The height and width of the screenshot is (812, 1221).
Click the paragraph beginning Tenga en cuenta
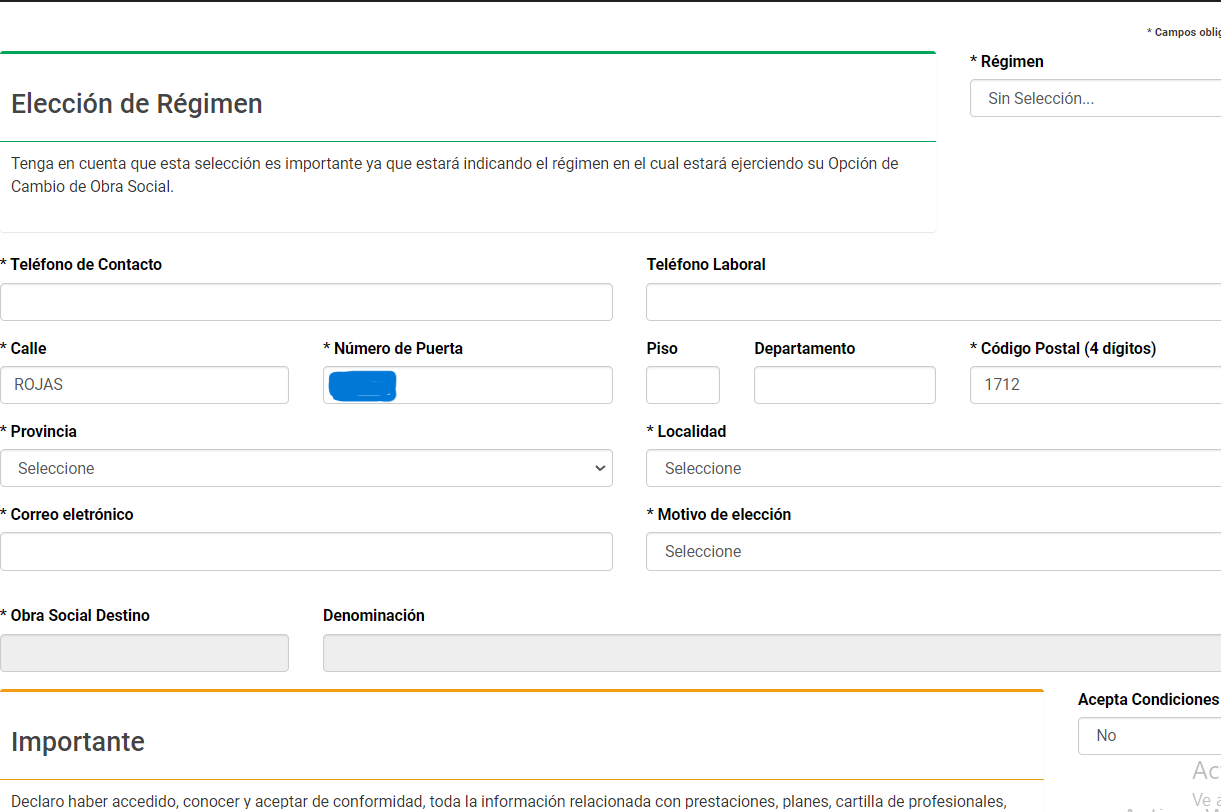(454, 175)
